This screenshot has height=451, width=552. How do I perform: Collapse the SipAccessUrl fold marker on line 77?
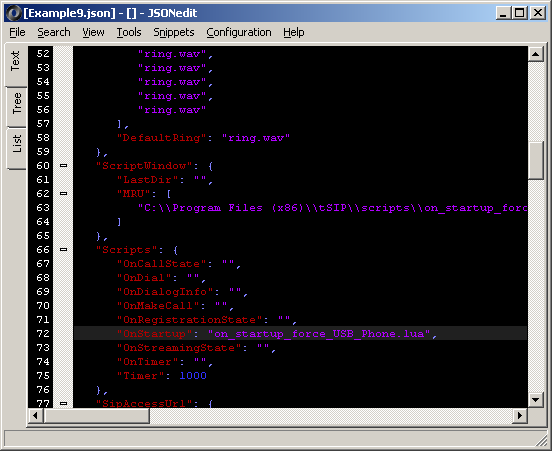coord(63,403)
